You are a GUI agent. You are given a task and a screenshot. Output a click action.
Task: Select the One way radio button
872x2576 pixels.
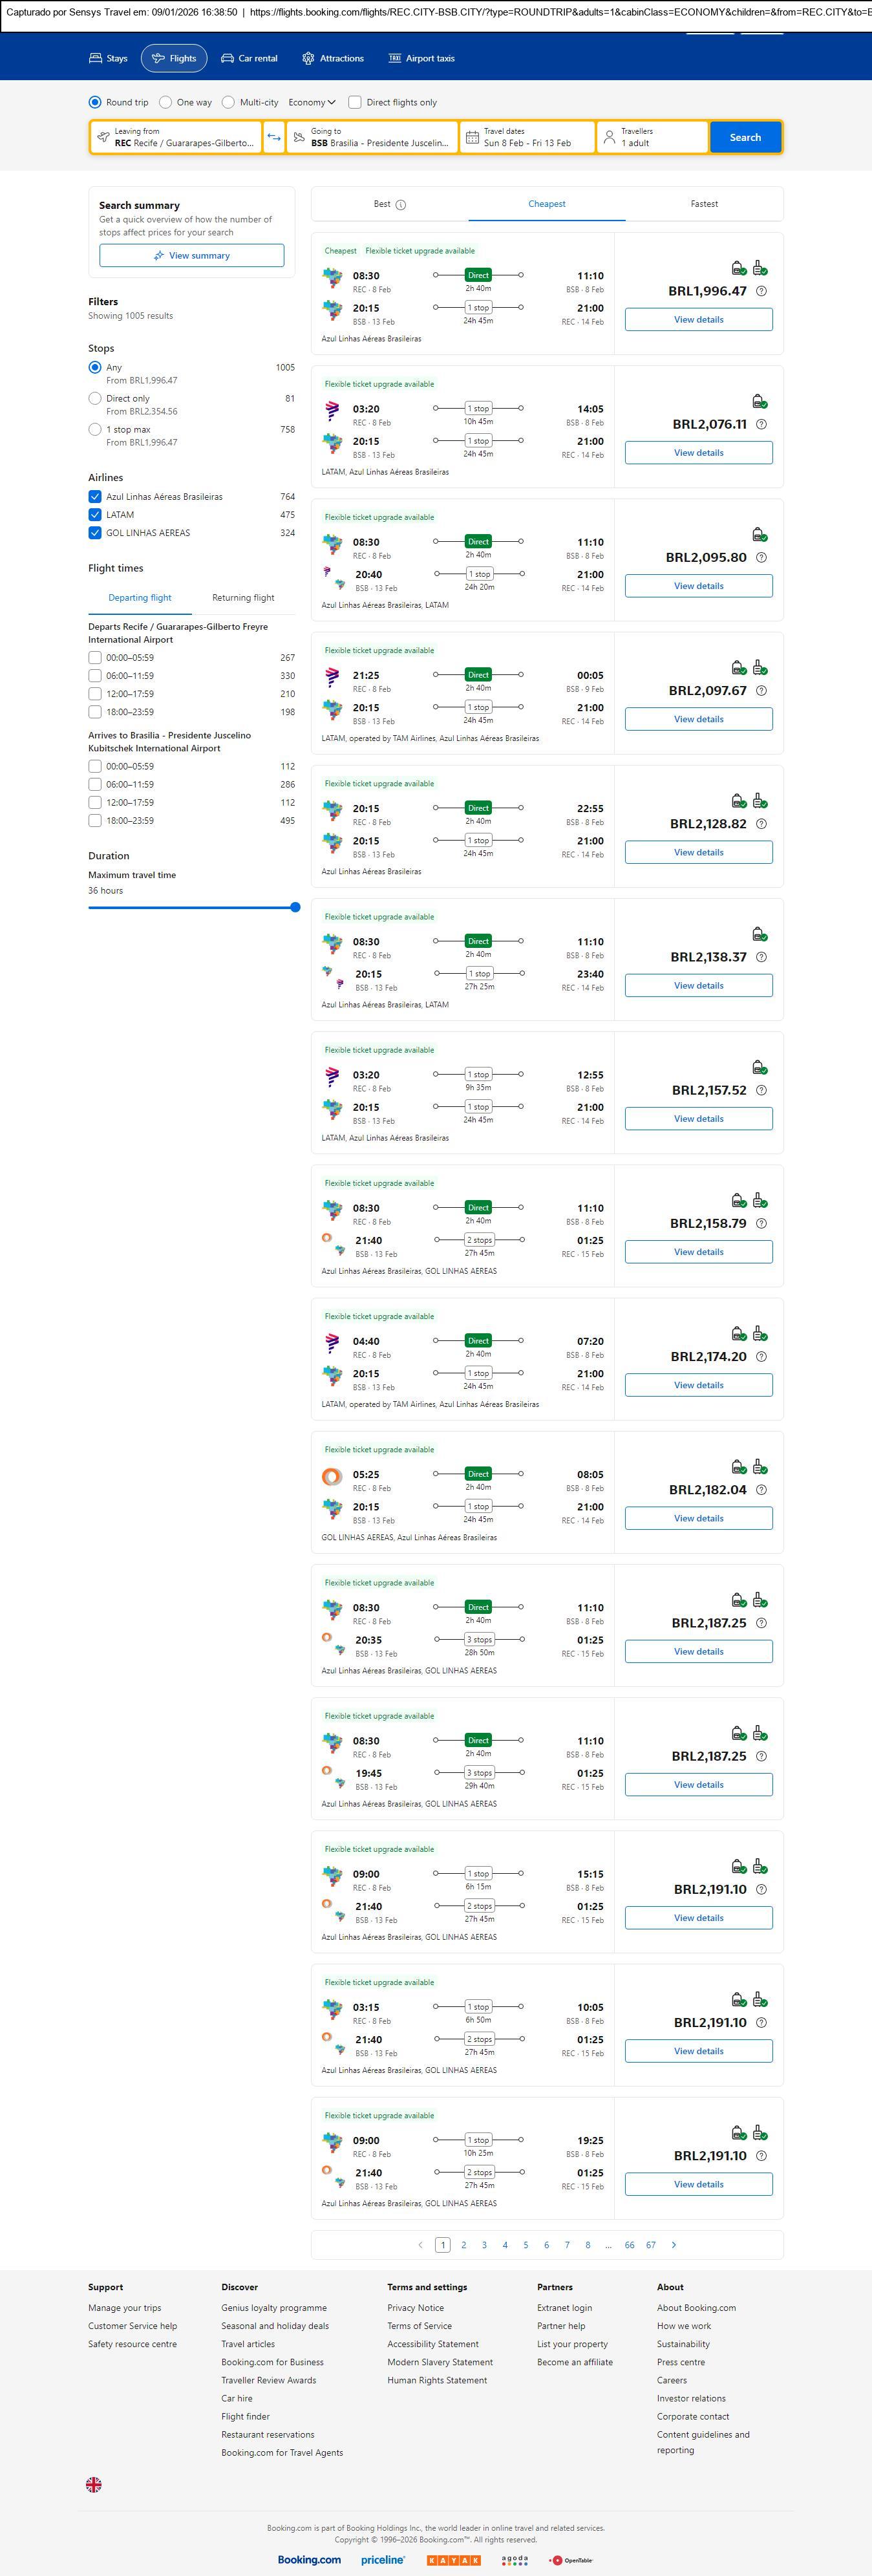[x=166, y=102]
